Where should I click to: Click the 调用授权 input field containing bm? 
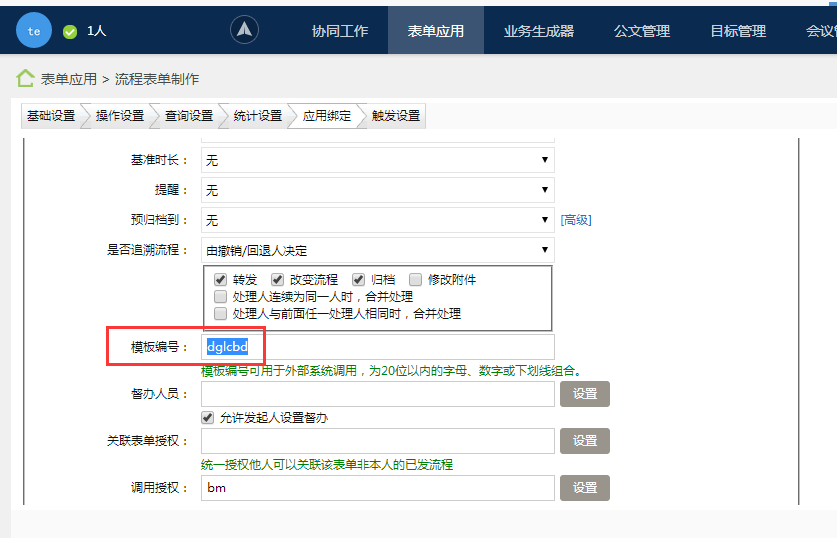[377, 488]
